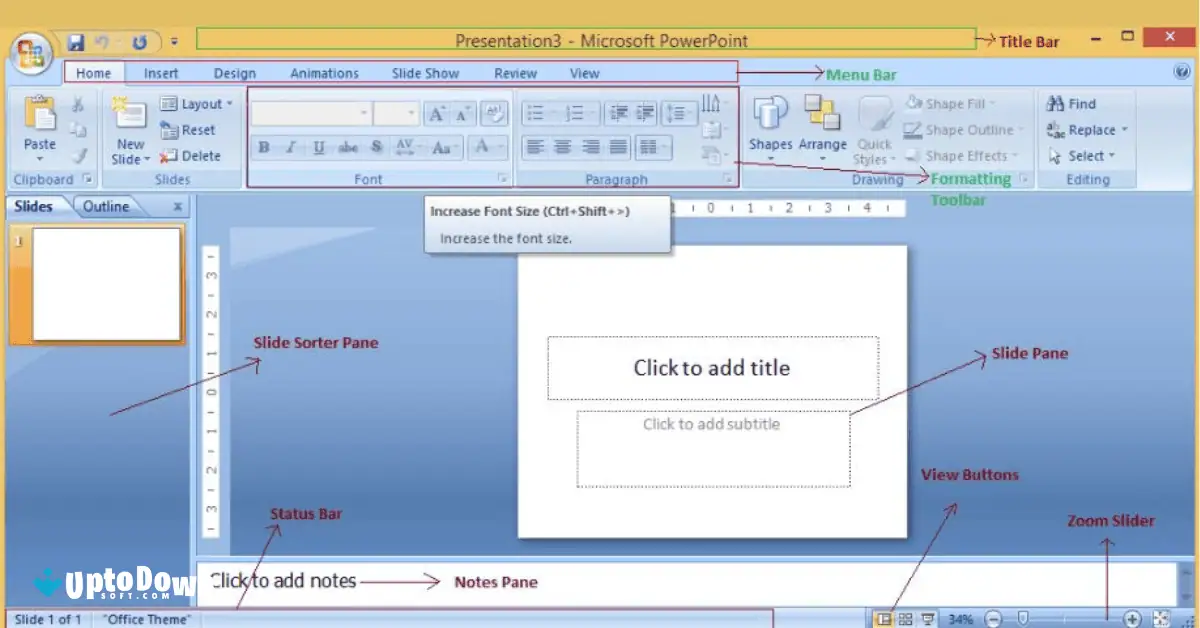1200x628 pixels.
Task: Switch to Slide Sorter view icon on status bar
Action: tap(906, 618)
